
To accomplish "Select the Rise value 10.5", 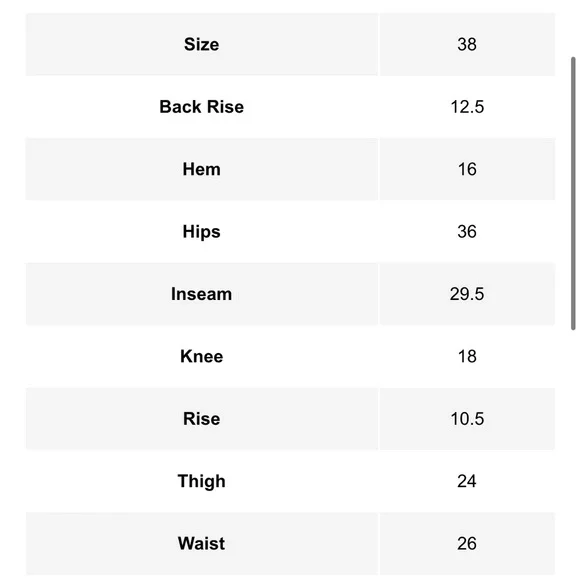I will coord(467,419).
